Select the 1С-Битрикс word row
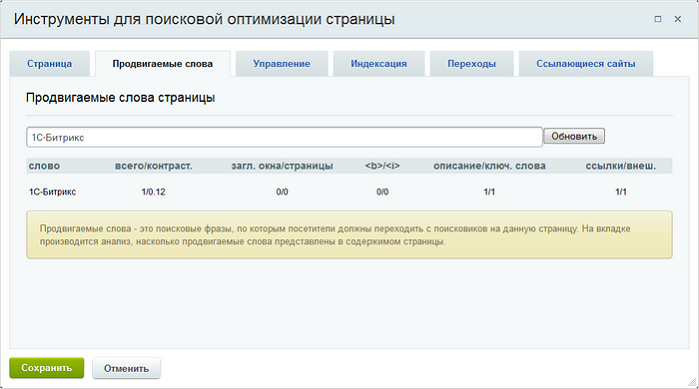Image resolution: width=699 pixels, height=389 pixels. pyautogui.click(x=350, y=192)
